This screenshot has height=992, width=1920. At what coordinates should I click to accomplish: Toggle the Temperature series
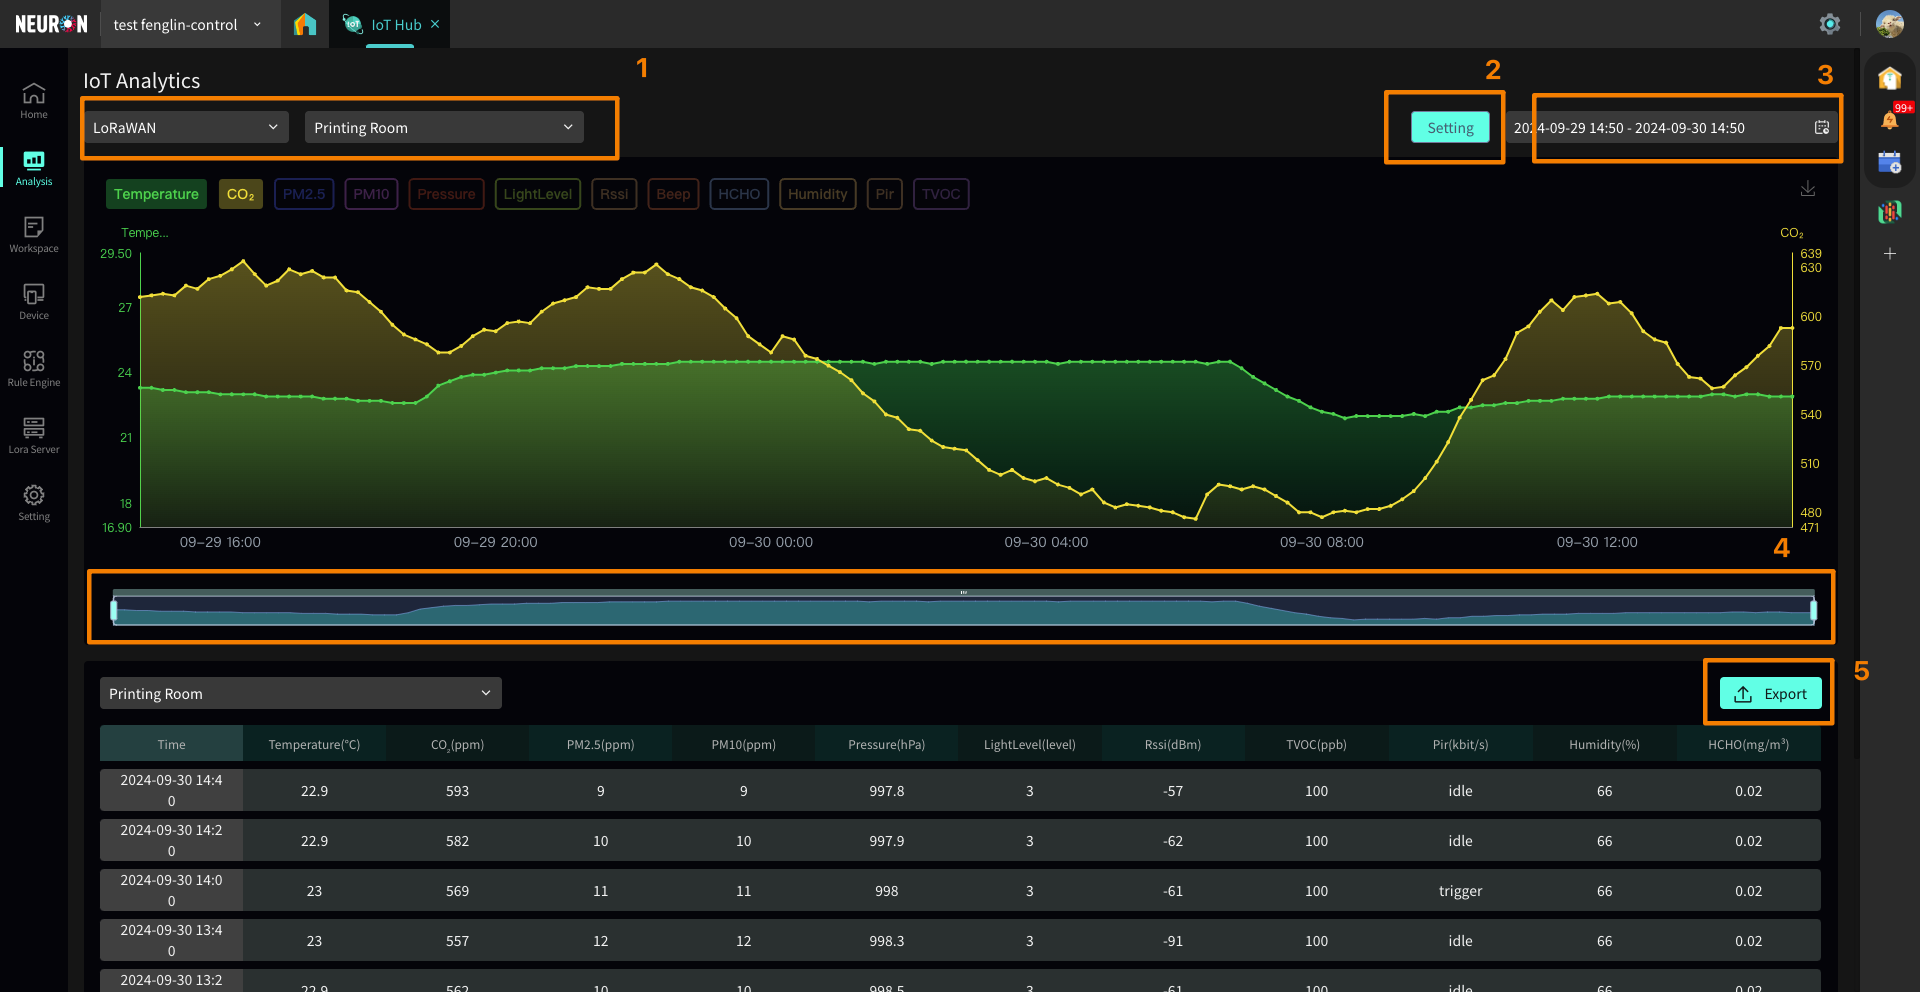point(156,194)
